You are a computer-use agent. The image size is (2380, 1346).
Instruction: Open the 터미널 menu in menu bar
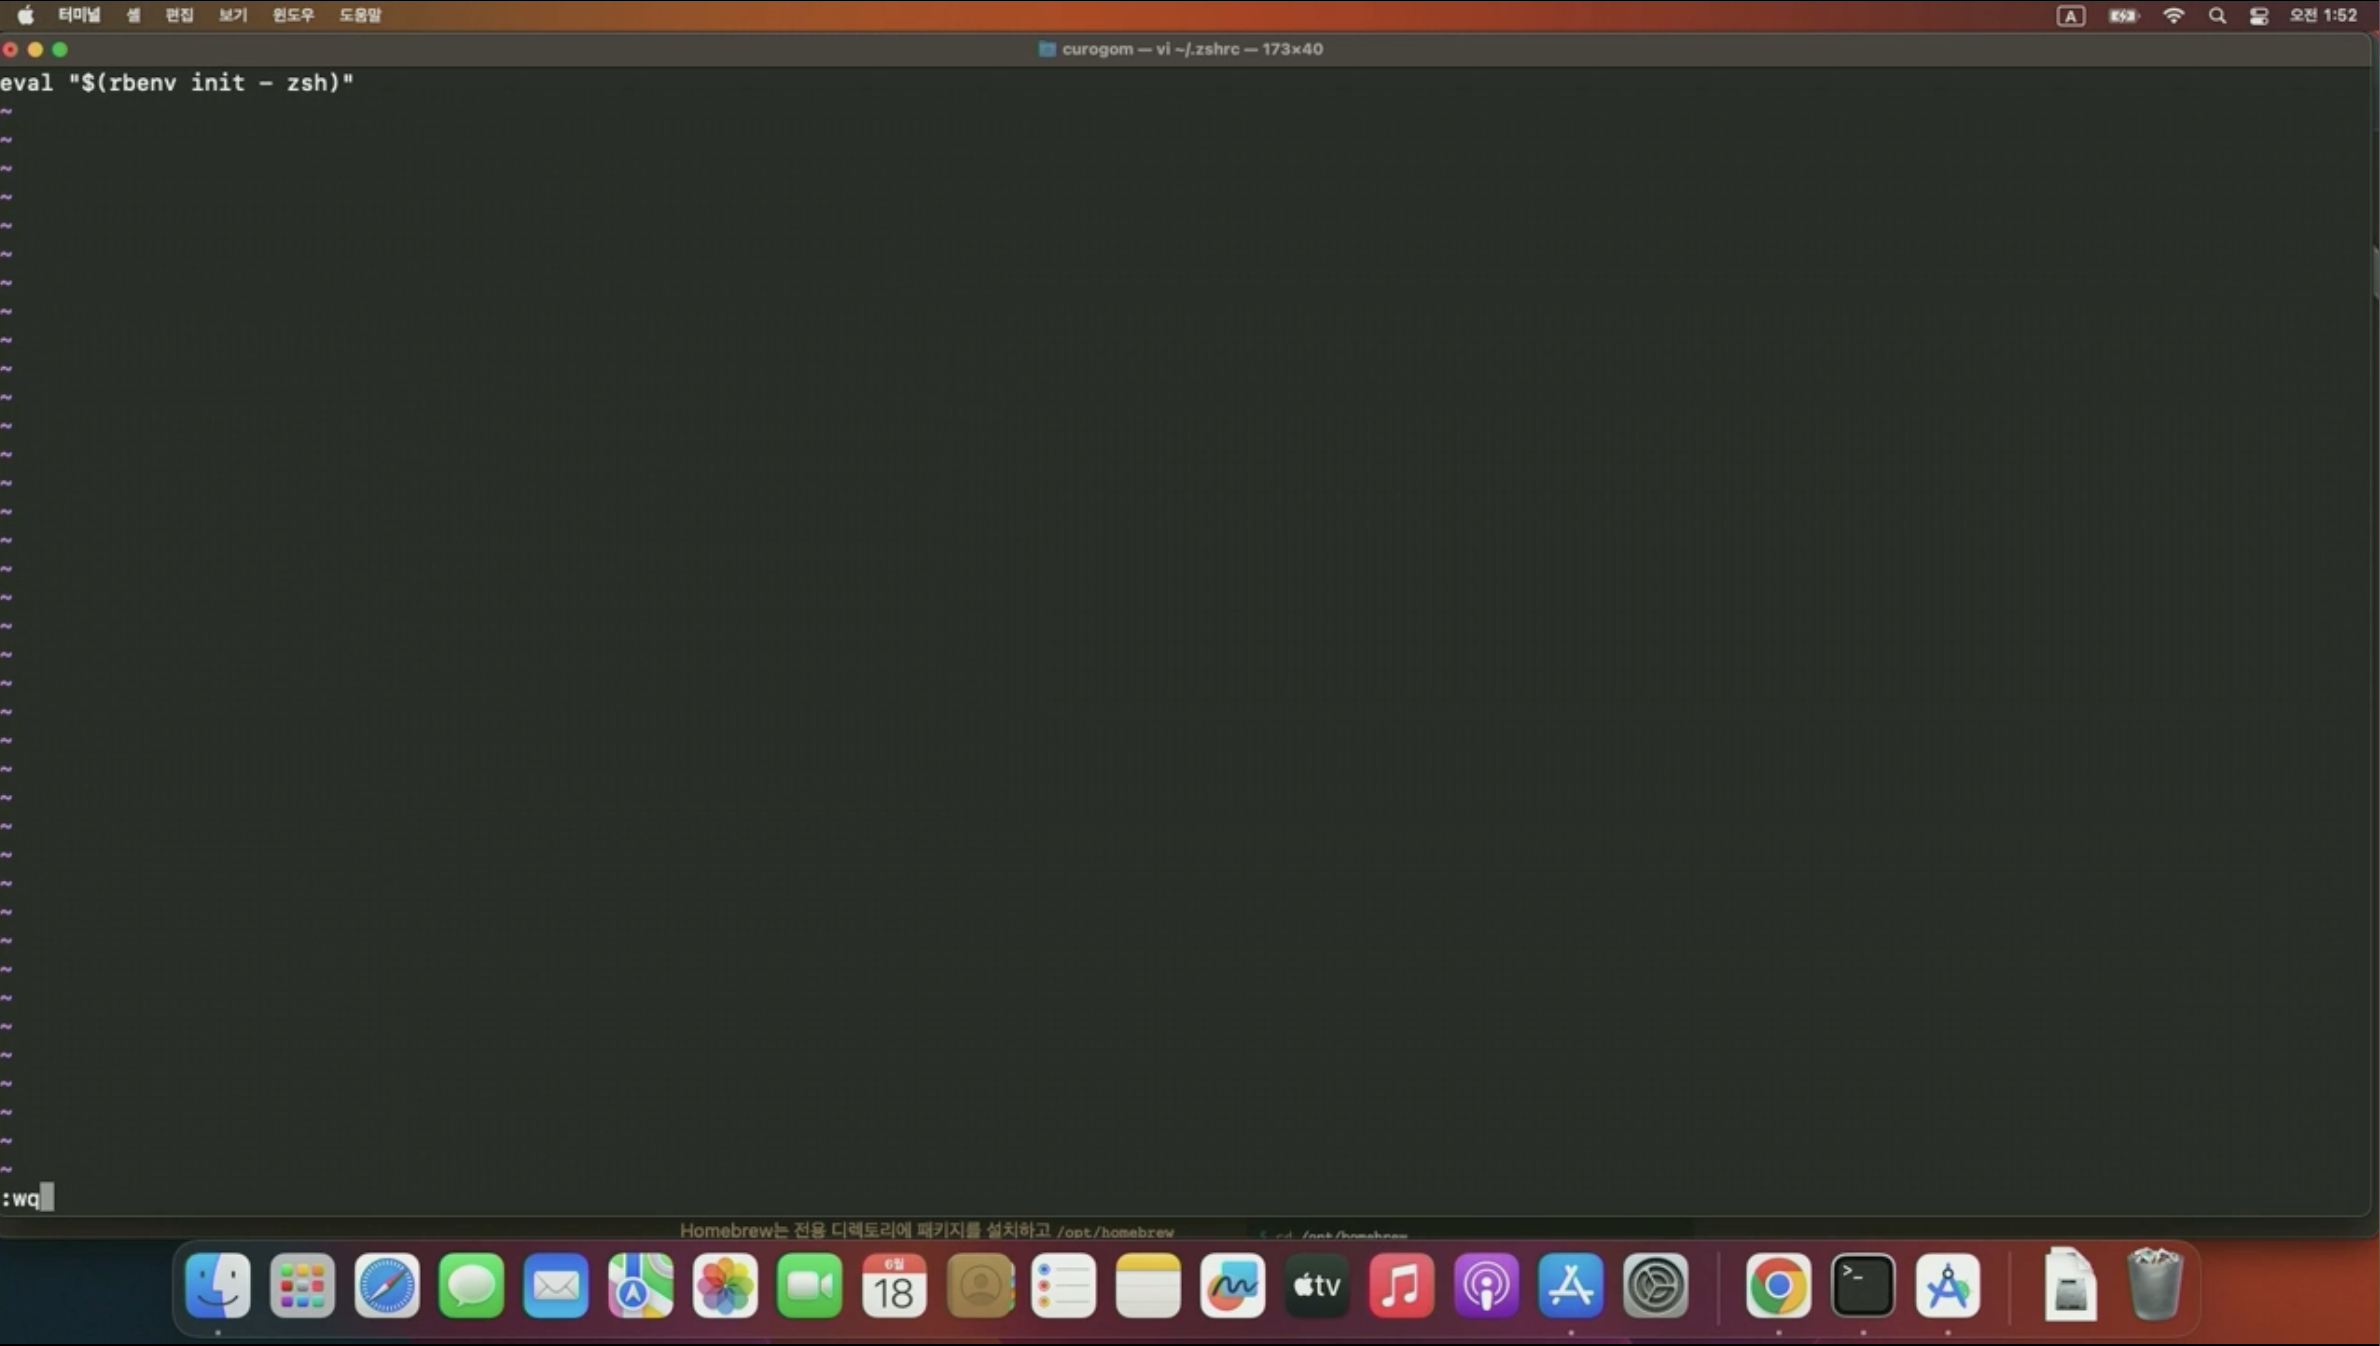(79, 15)
